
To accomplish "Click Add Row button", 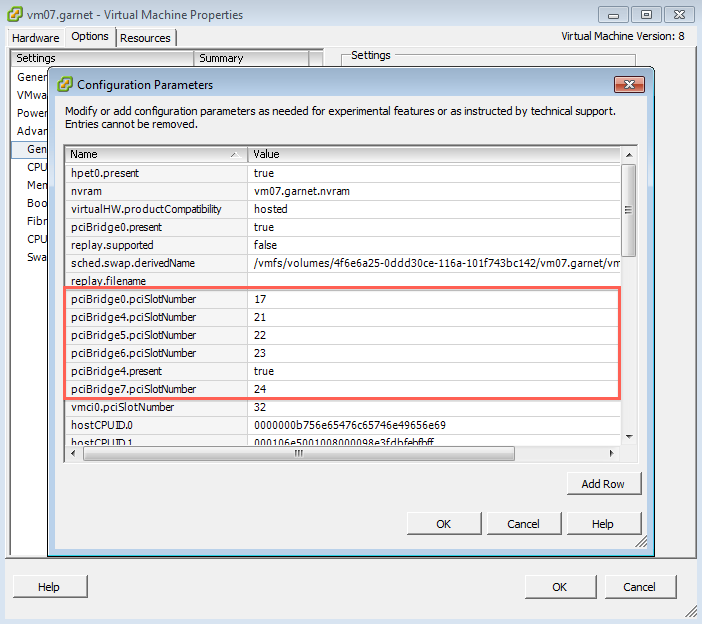I will tap(604, 484).
